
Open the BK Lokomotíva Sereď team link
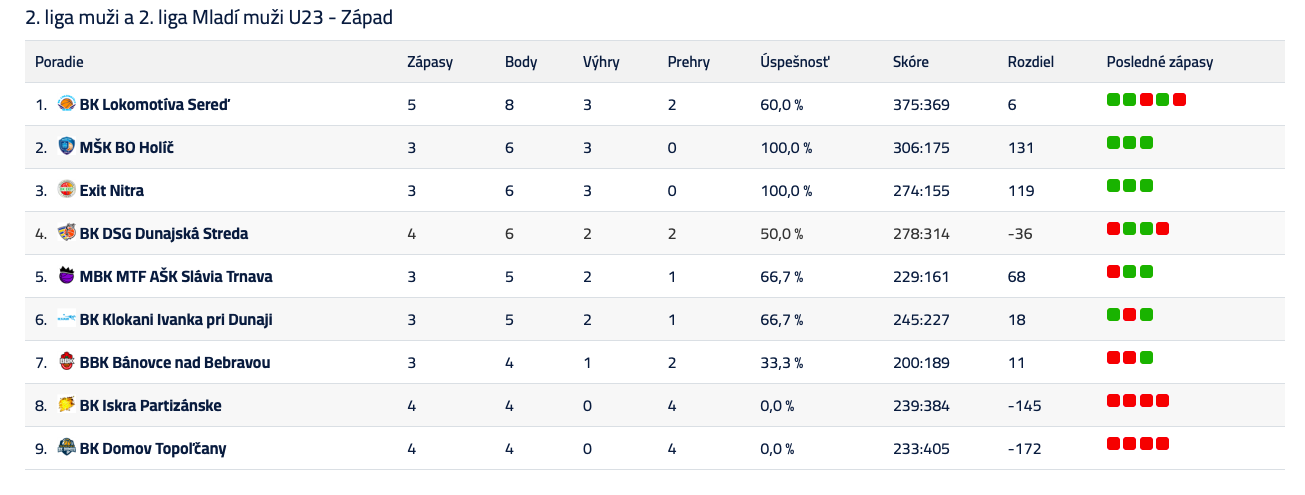coord(155,104)
